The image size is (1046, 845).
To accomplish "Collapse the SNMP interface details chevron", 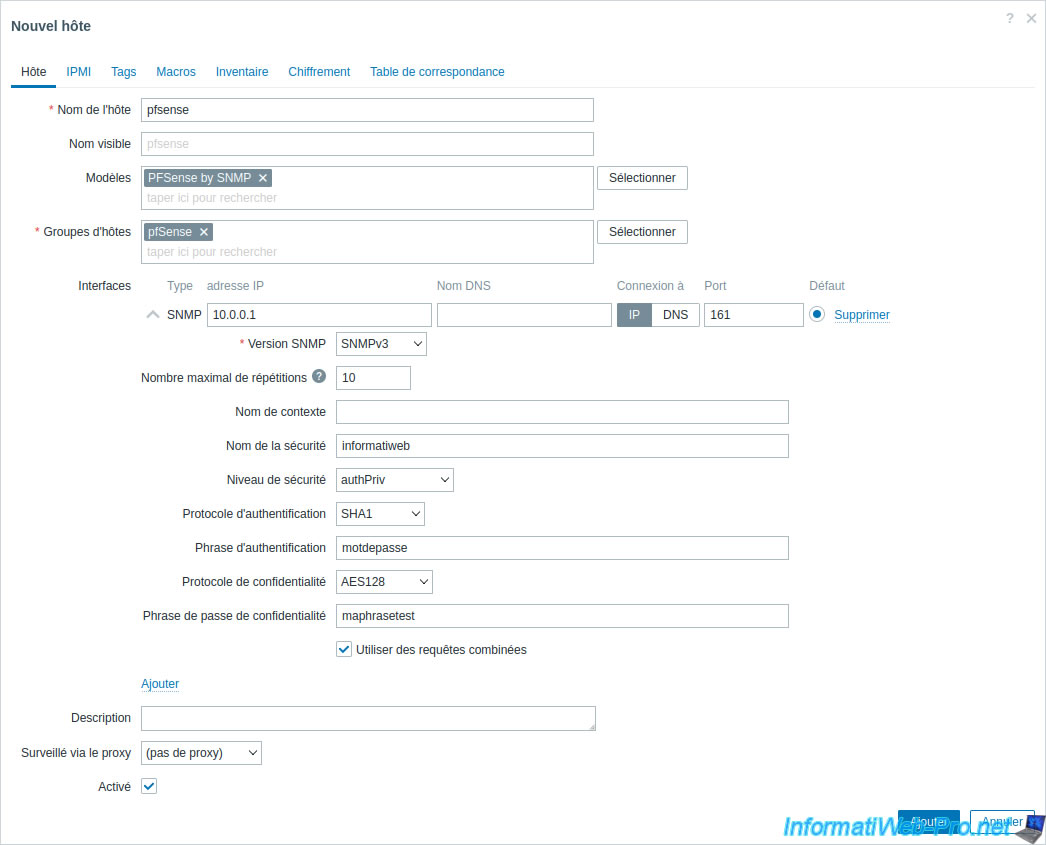I will 153,315.
